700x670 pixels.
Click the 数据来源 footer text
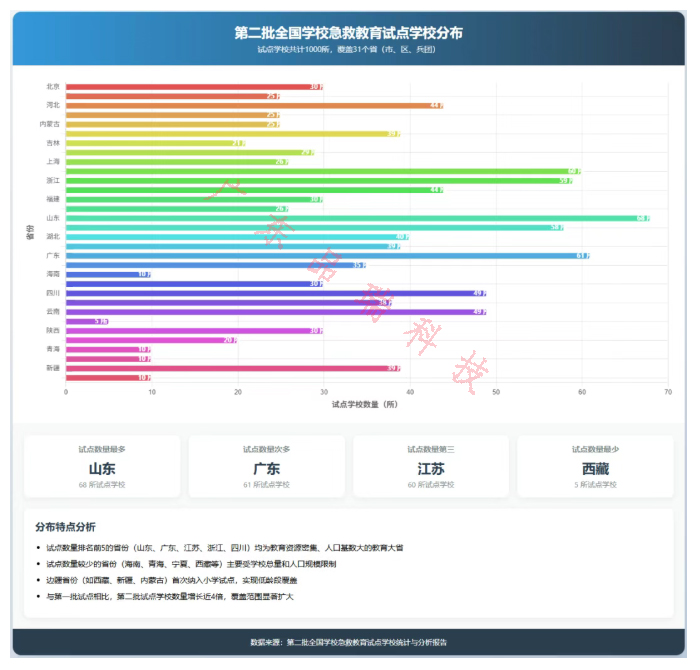point(348,642)
